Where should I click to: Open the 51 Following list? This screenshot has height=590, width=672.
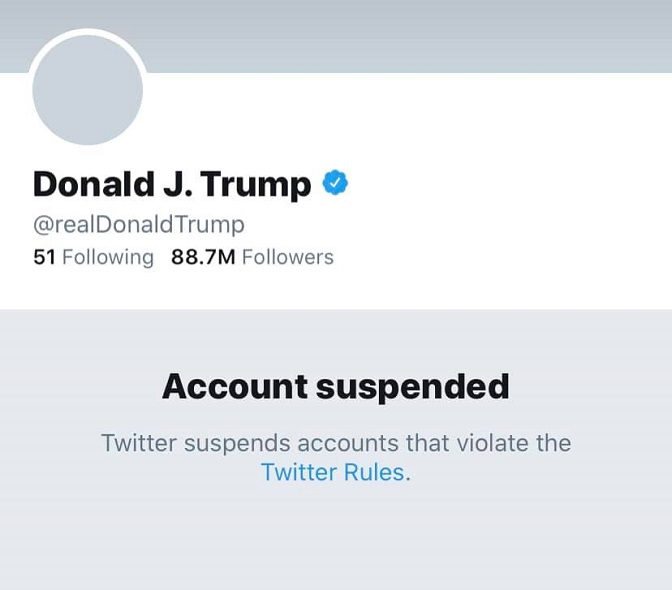point(93,257)
